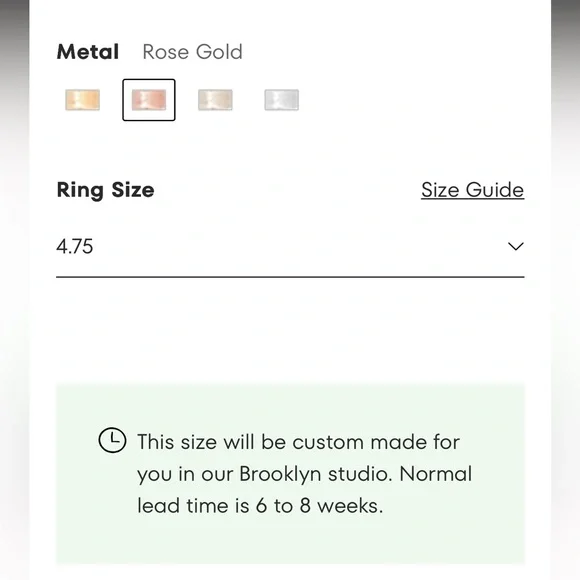Click the "Ring Size" heading
The image size is (580, 580).
105,190
